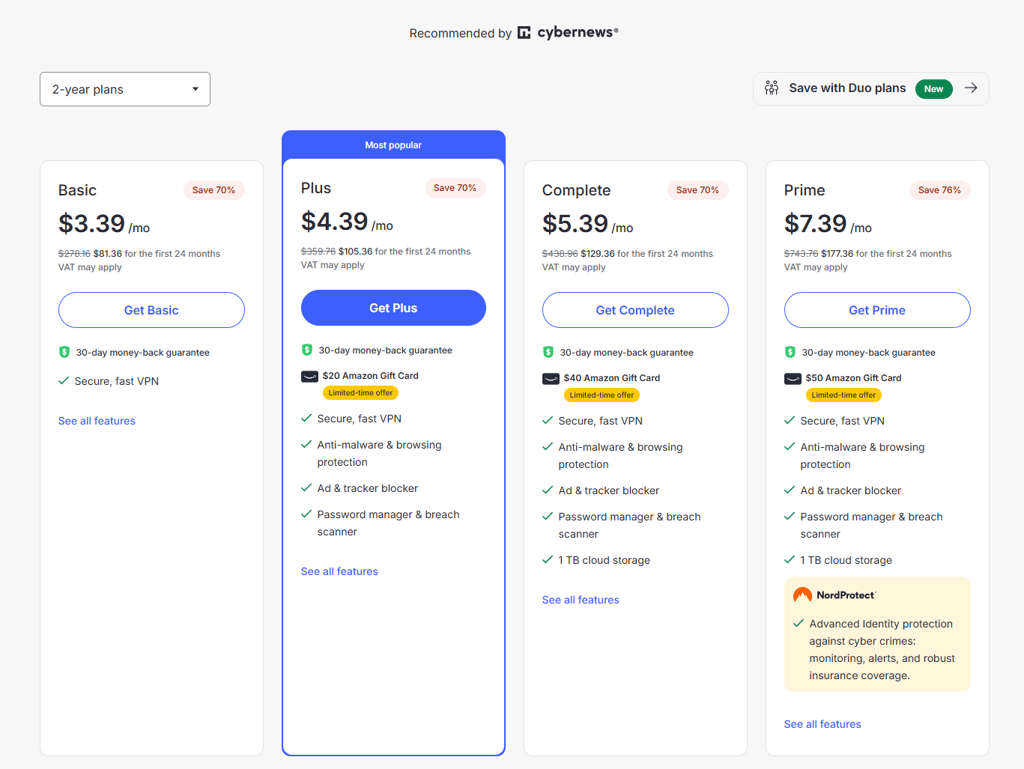
Task: Click the Save 70% badge on Plus plan
Action: click(x=455, y=188)
